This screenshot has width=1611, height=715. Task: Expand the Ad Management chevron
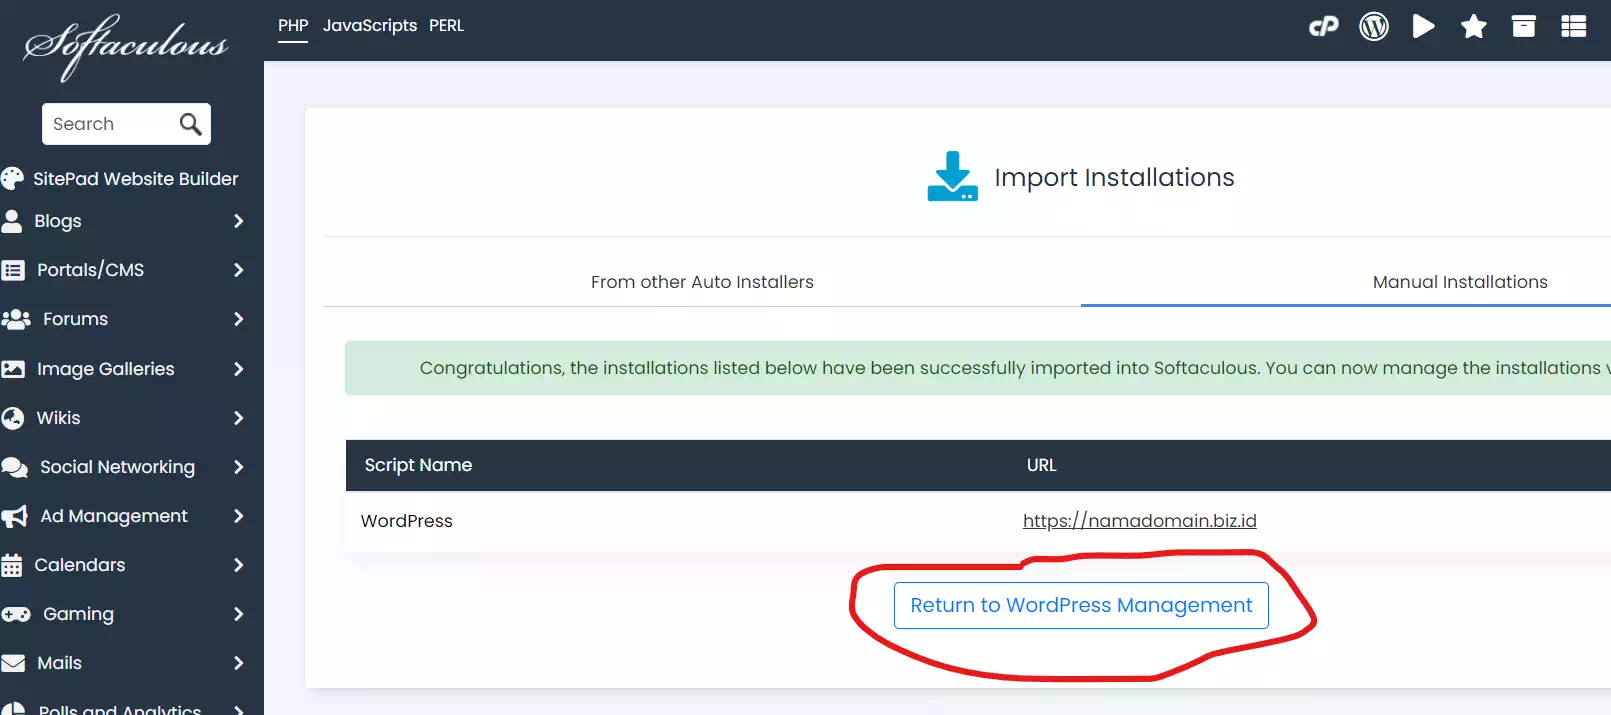(x=238, y=516)
